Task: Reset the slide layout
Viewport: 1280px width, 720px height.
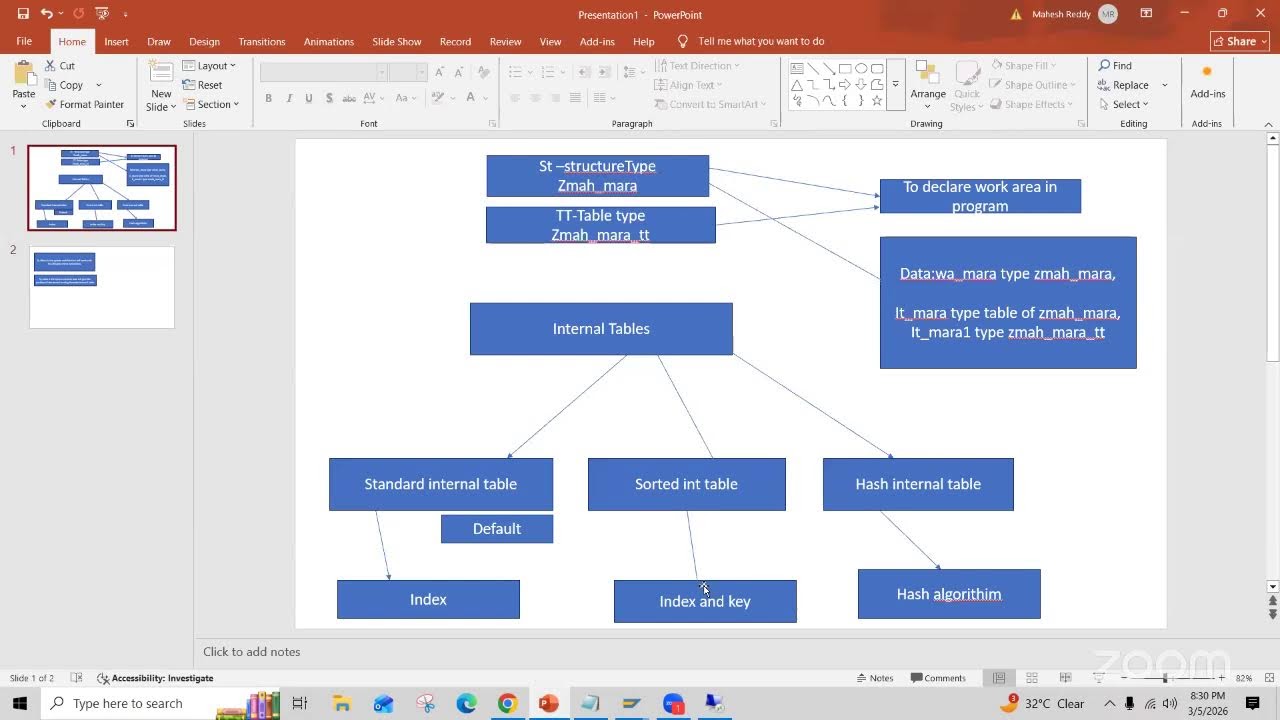Action: [x=203, y=85]
